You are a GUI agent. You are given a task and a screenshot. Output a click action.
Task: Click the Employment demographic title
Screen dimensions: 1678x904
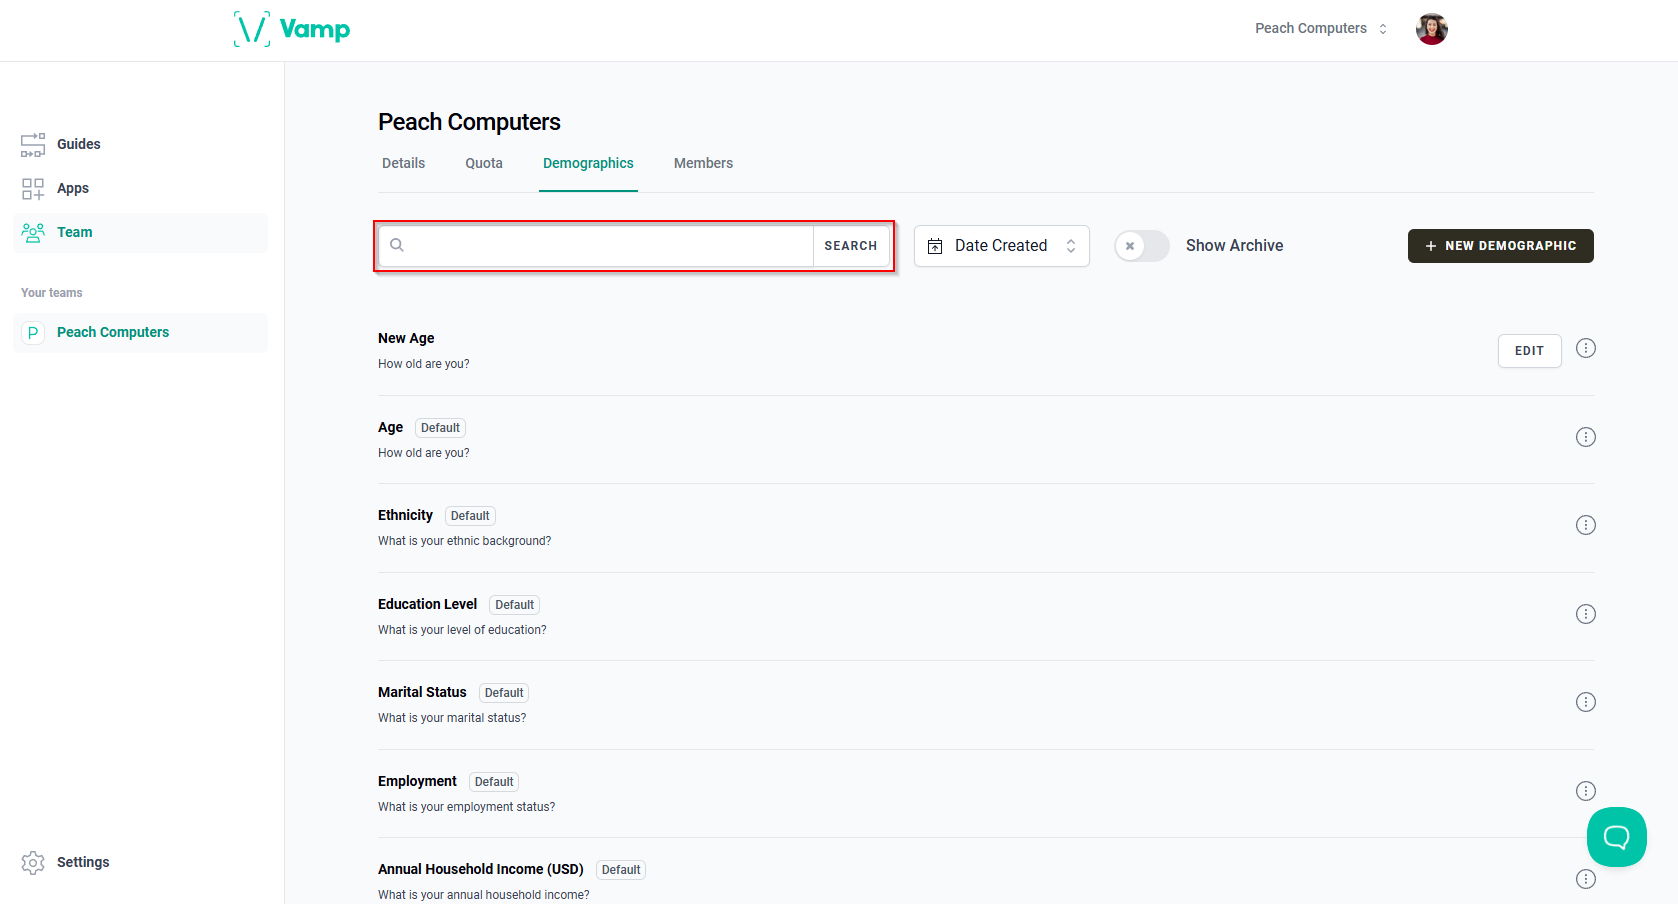[417, 781]
